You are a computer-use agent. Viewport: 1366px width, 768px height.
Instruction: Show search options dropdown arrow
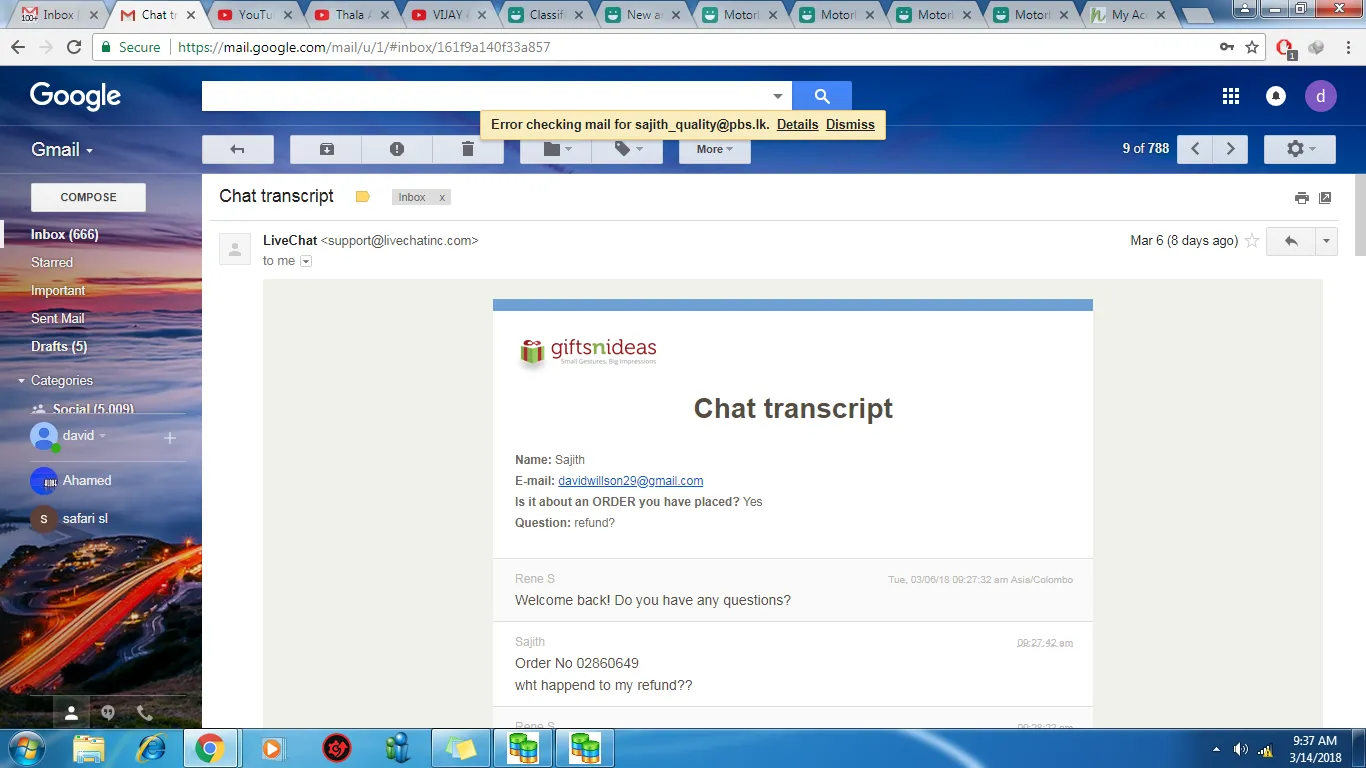tap(778, 96)
